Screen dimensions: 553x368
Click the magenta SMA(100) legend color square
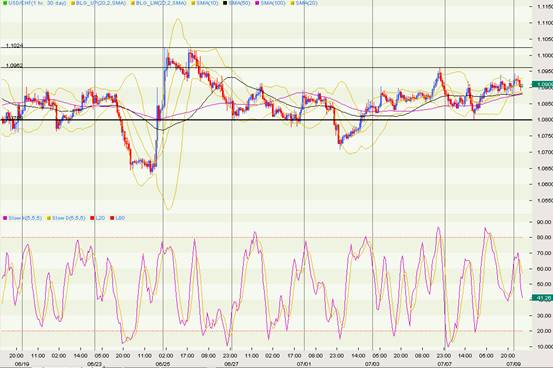point(257,3)
